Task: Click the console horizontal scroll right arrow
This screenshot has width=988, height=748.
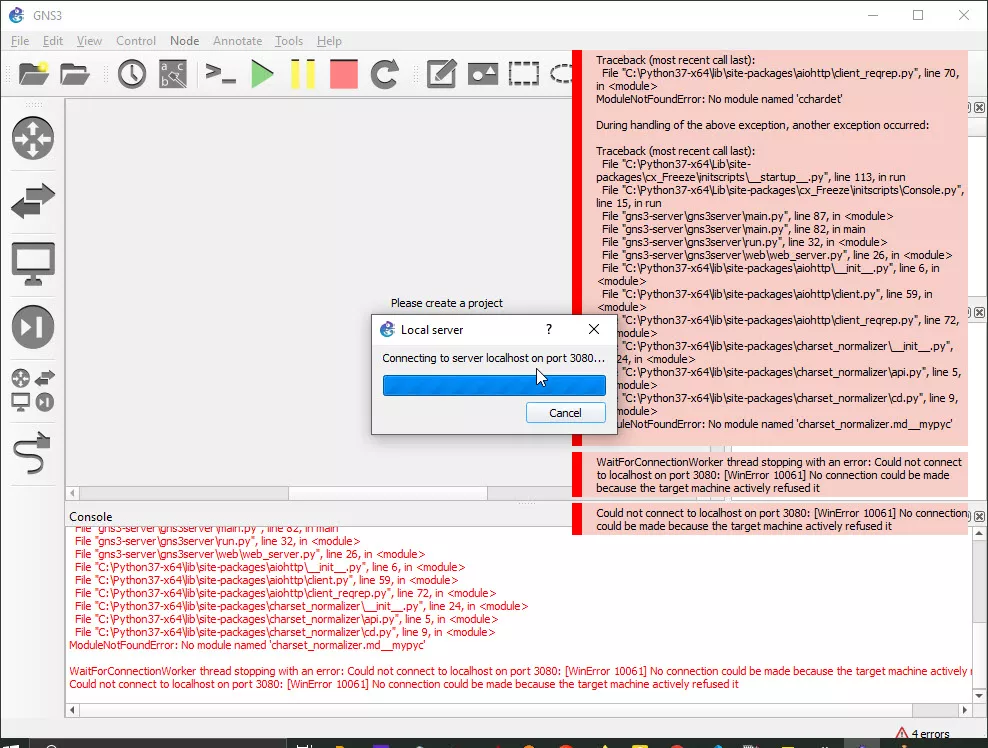Action: tap(965, 710)
